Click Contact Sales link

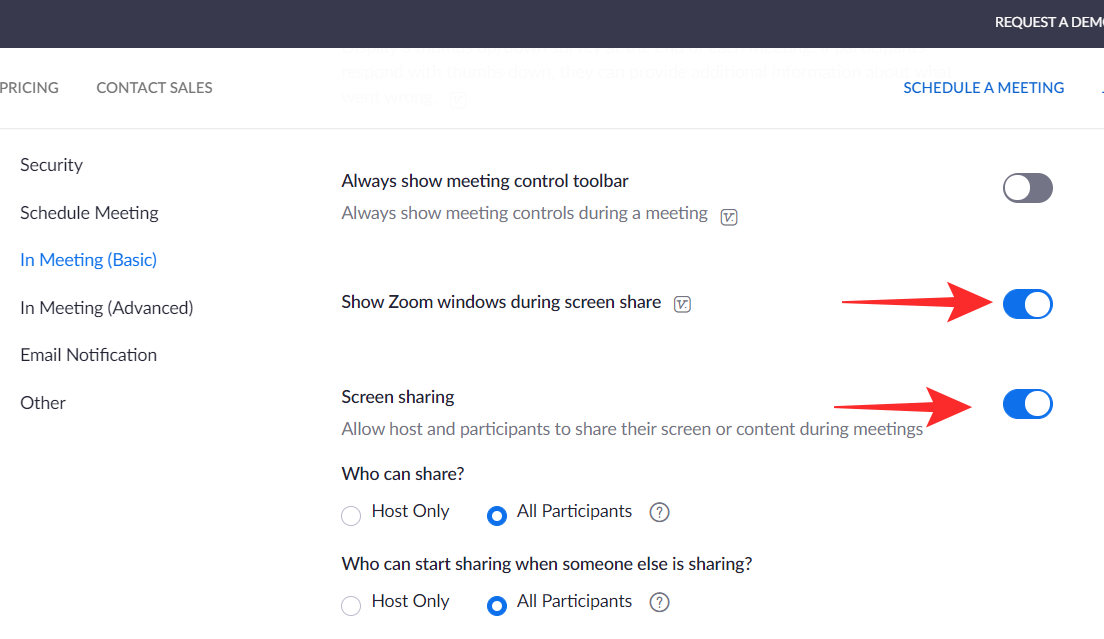coord(154,88)
